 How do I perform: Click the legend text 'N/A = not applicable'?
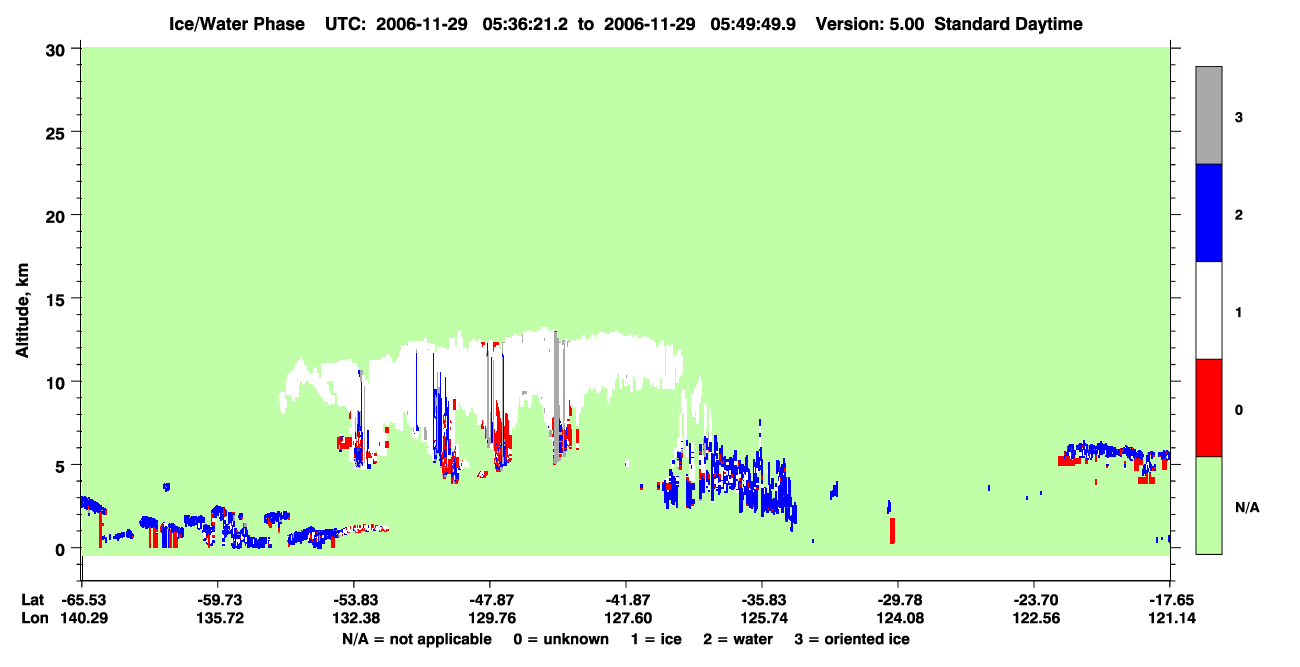(x=416, y=639)
